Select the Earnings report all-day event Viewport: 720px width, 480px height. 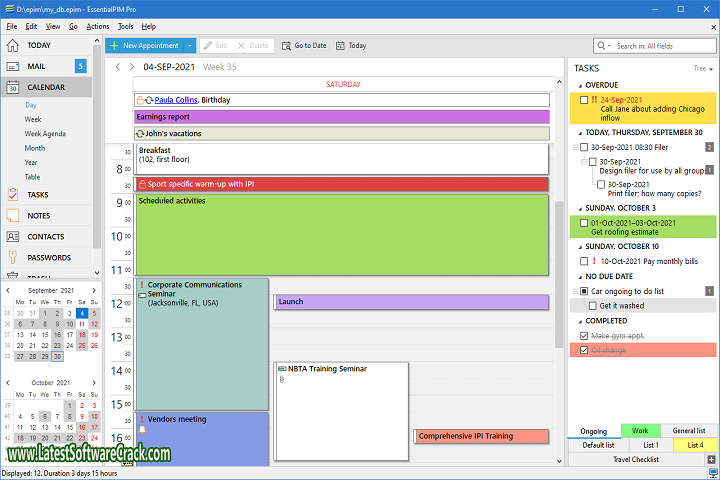[x=342, y=117]
